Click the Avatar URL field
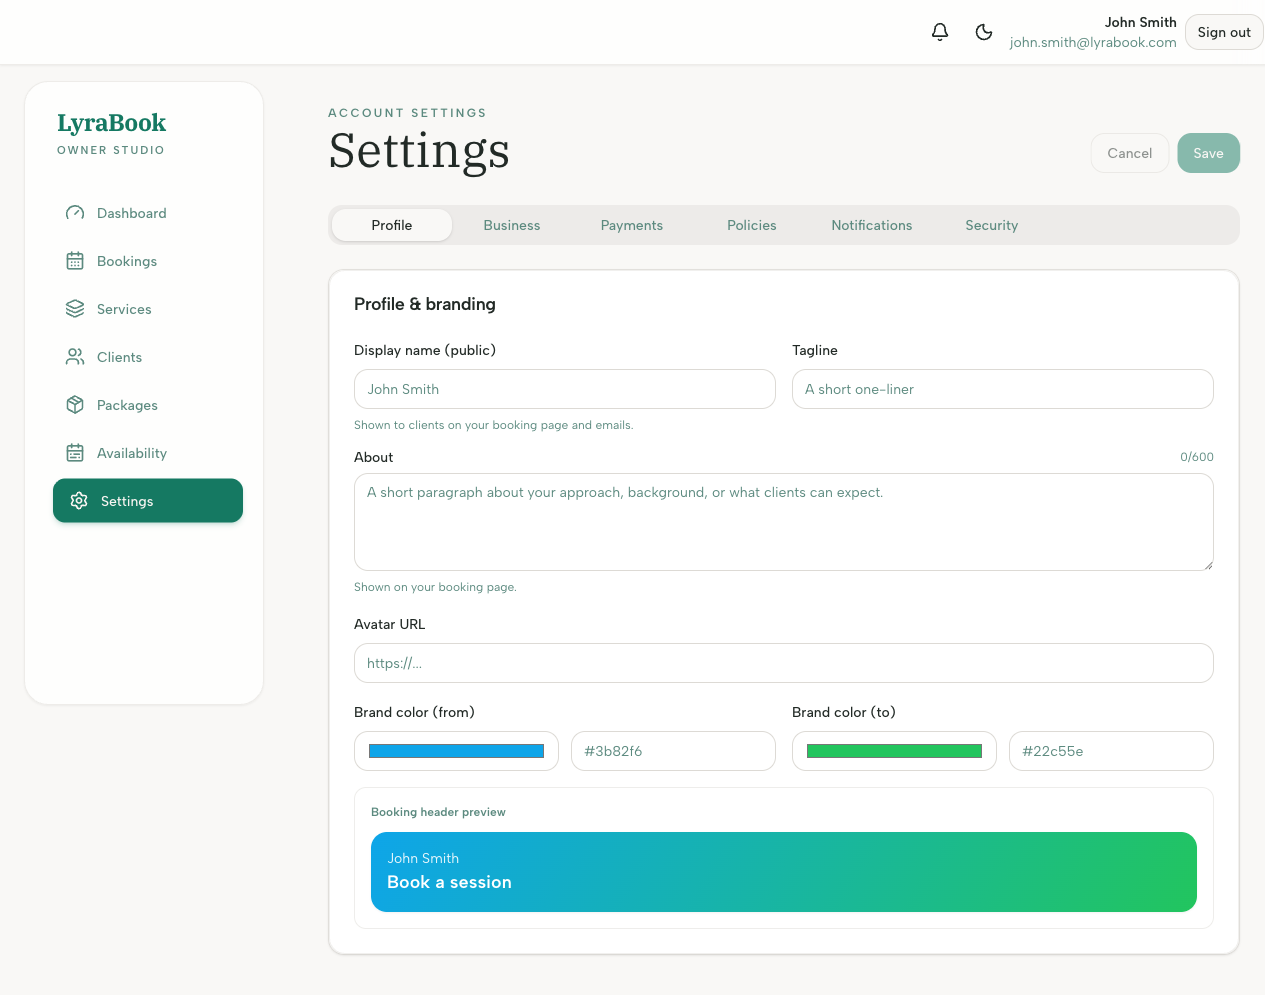Viewport: 1265px width, 995px height. 783,663
